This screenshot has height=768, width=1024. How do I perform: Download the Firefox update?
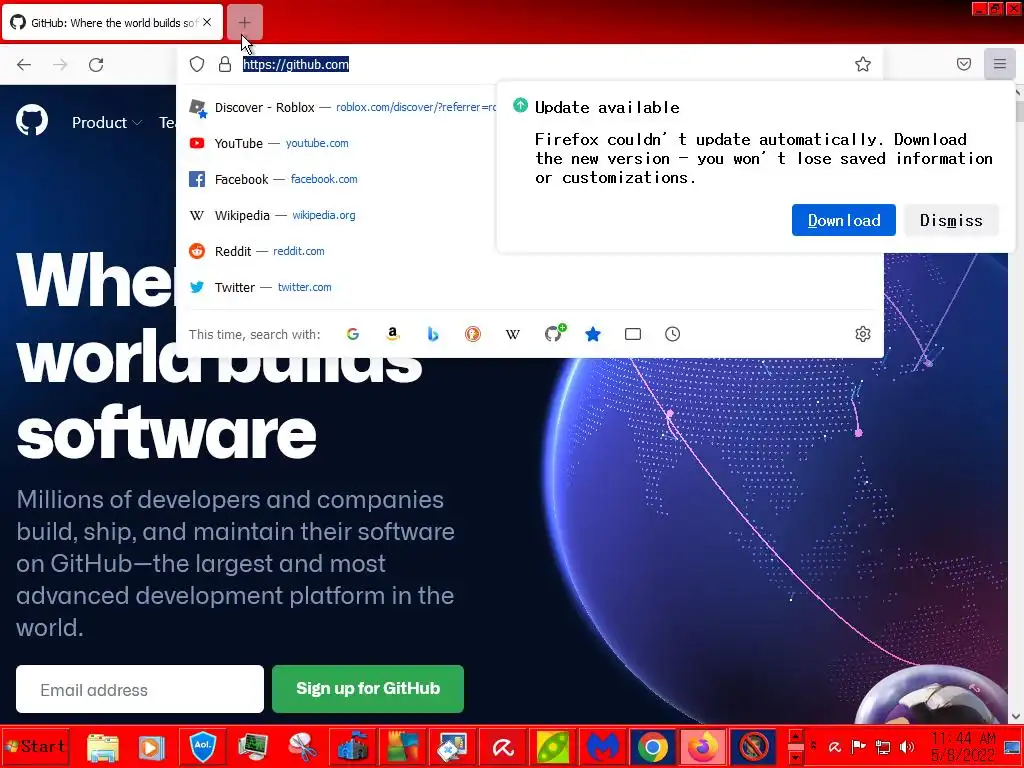tap(844, 220)
